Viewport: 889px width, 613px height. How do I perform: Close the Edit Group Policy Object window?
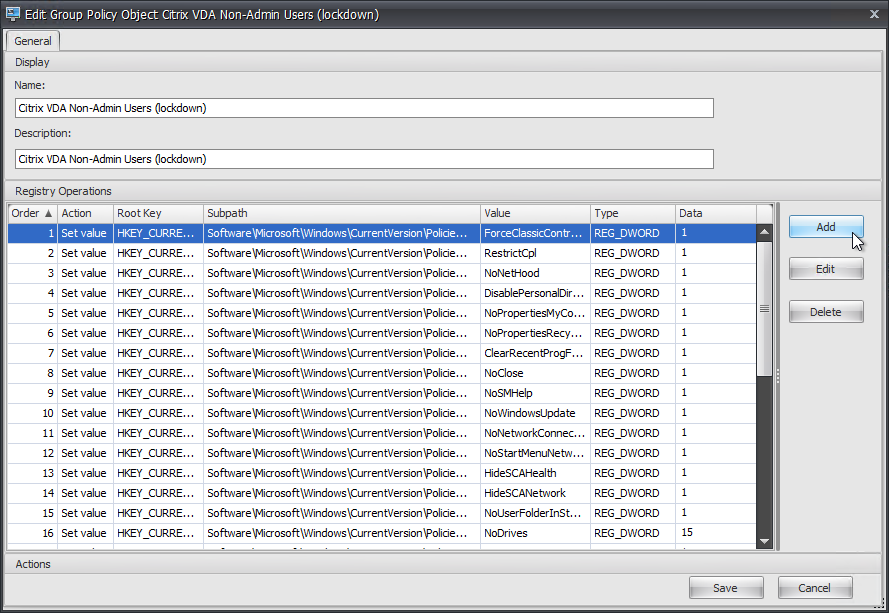coord(869,15)
